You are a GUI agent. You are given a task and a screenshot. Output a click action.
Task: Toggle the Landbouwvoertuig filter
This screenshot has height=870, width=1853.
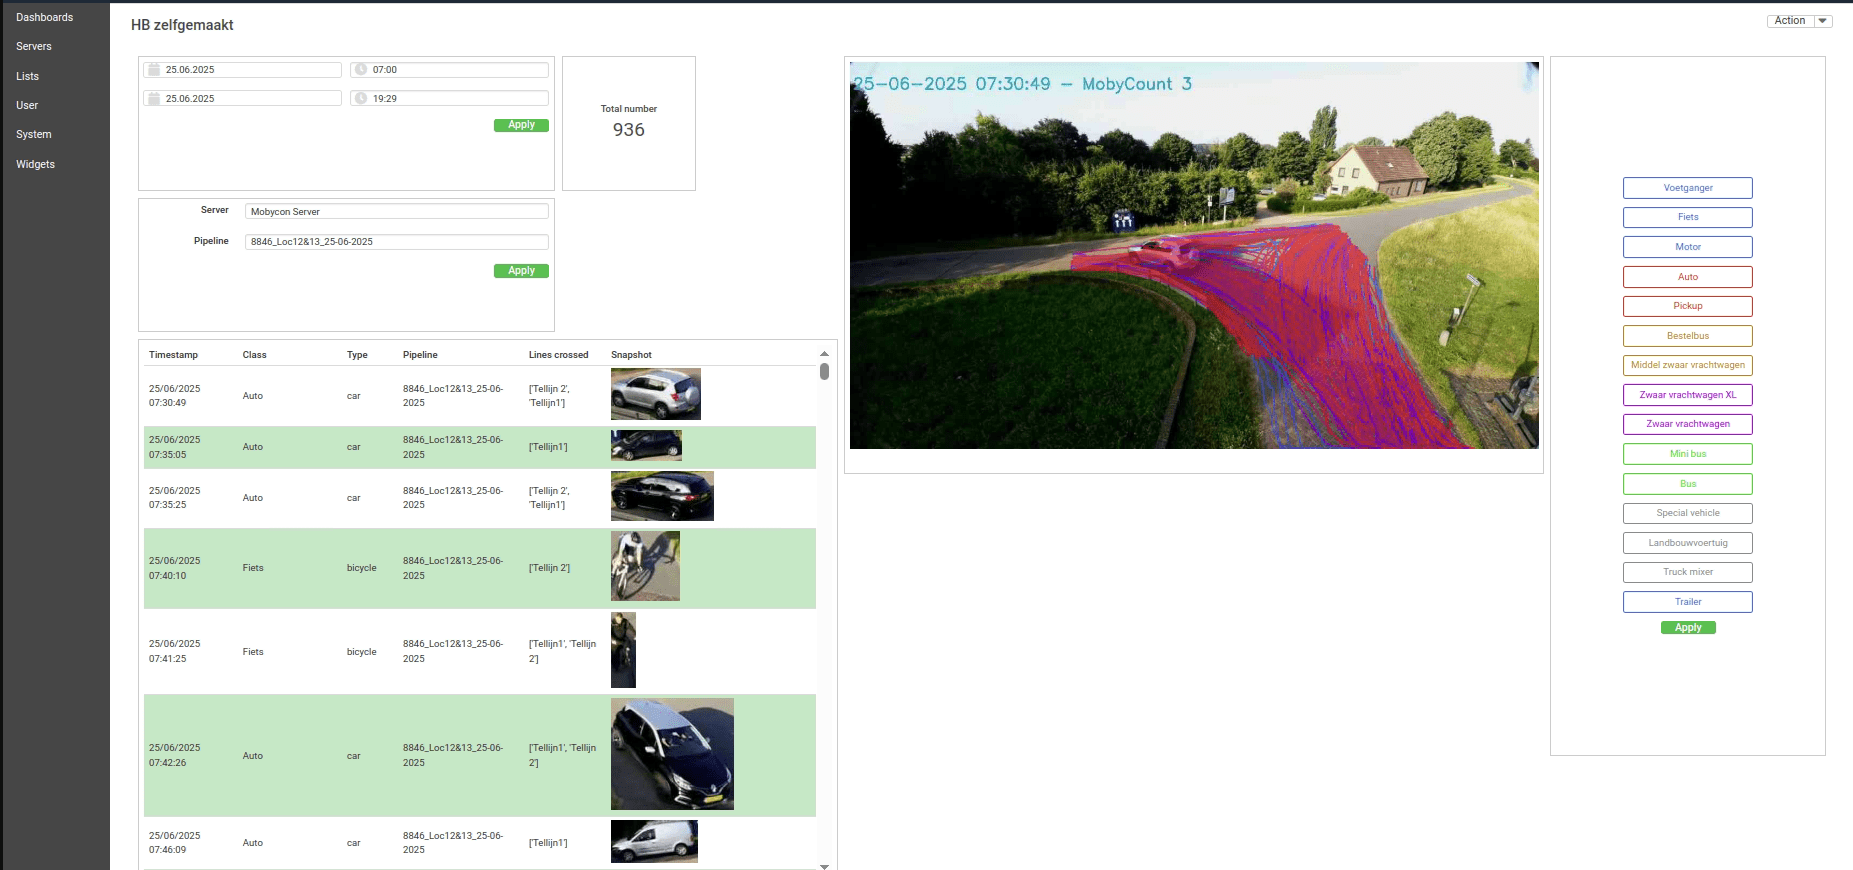coord(1688,543)
